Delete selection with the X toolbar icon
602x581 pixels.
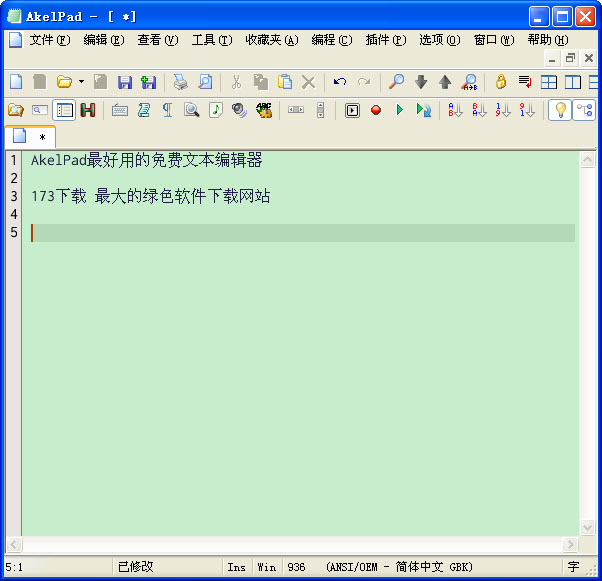click(308, 82)
